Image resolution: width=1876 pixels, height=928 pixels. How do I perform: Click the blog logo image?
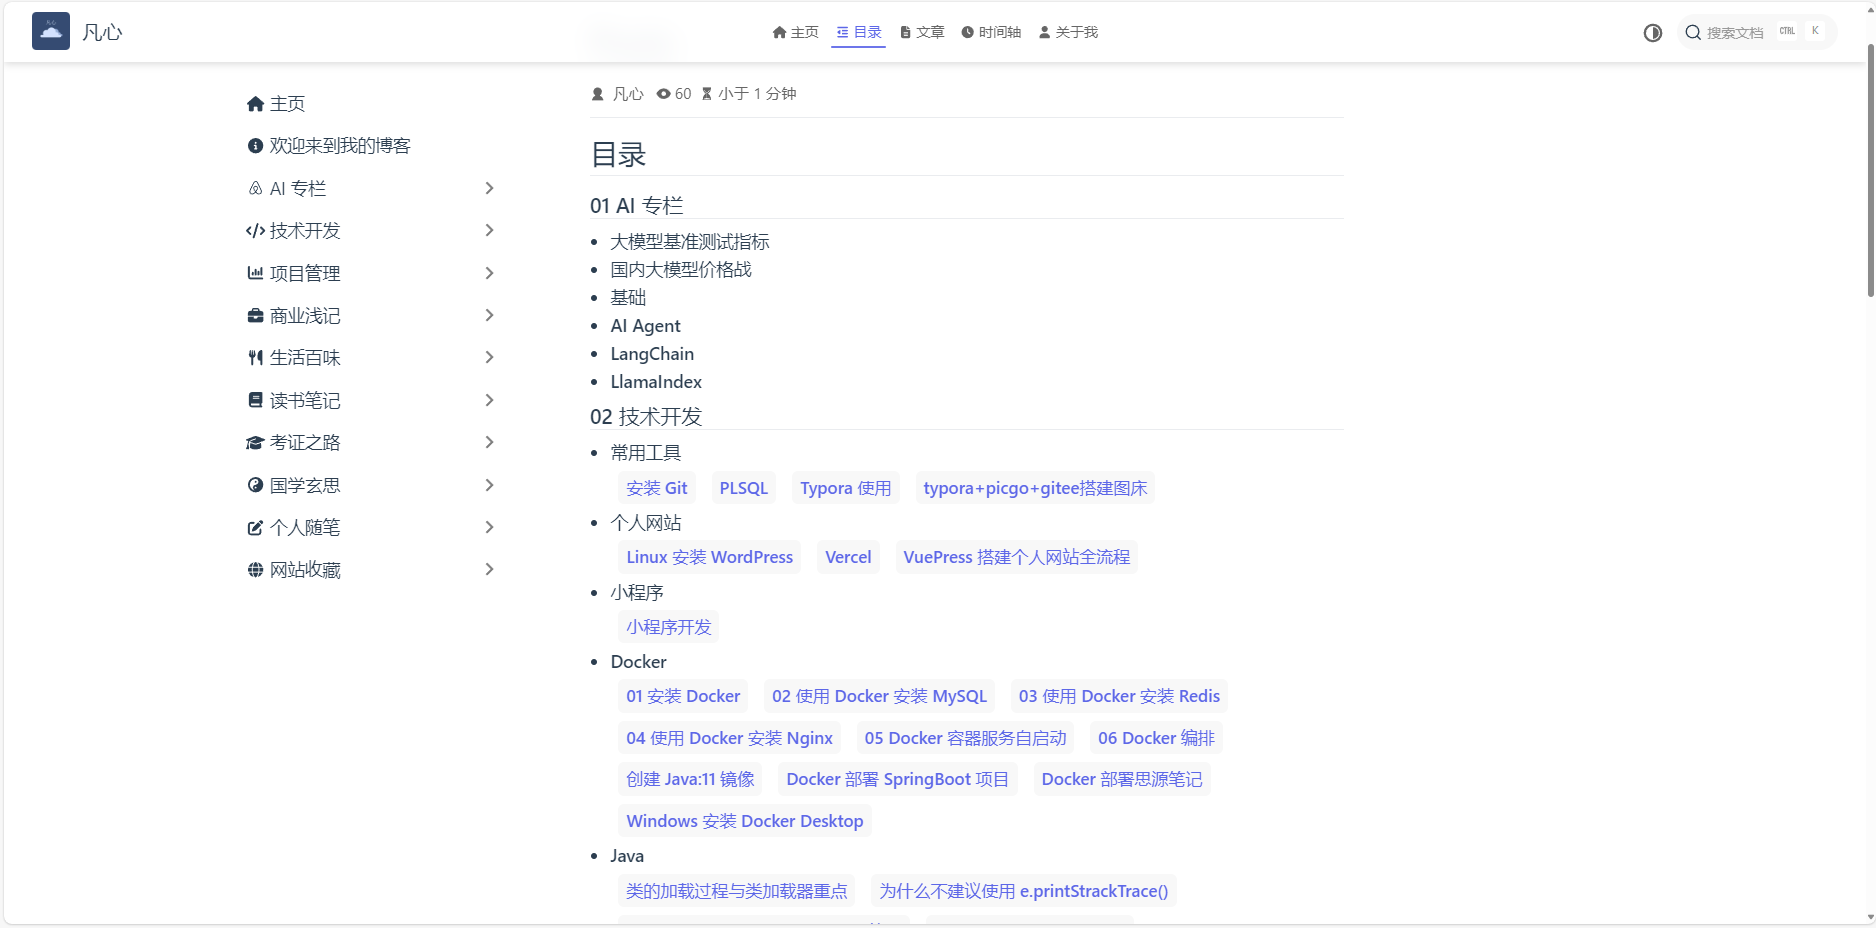coord(51,31)
